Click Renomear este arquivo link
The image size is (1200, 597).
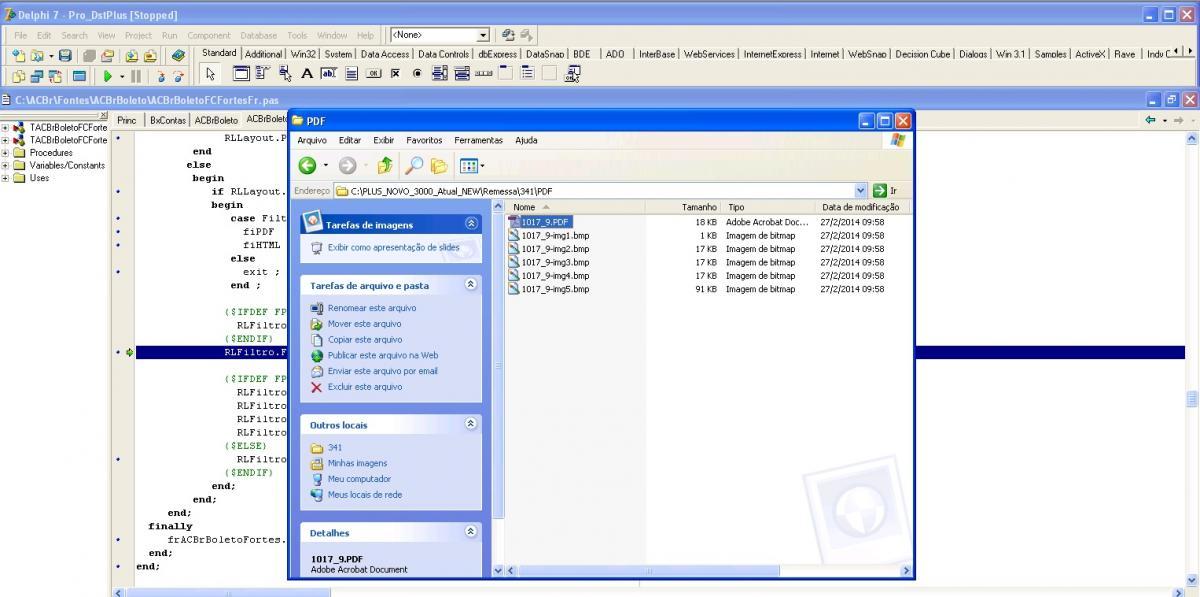[x=372, y=308]
